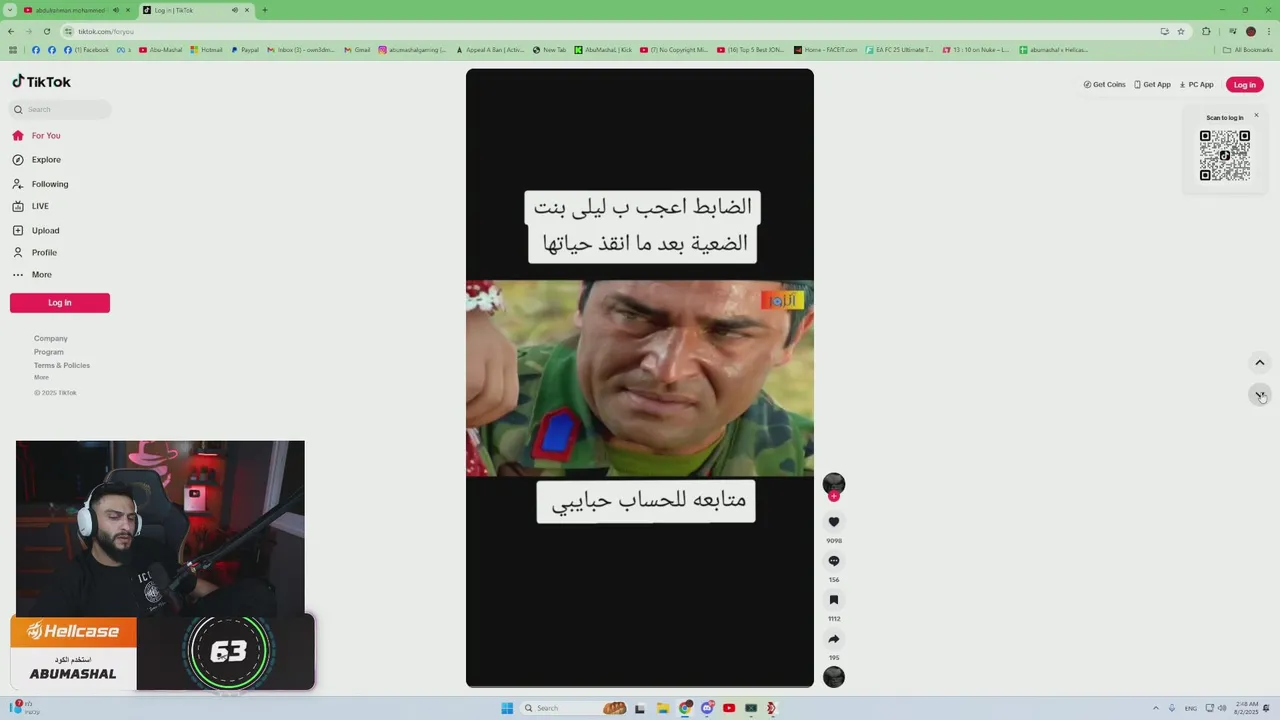The width and height of the screenshot is (1280, 720).
Task: Open the Home - FACEIT.com bookmark
Action: 826,49
